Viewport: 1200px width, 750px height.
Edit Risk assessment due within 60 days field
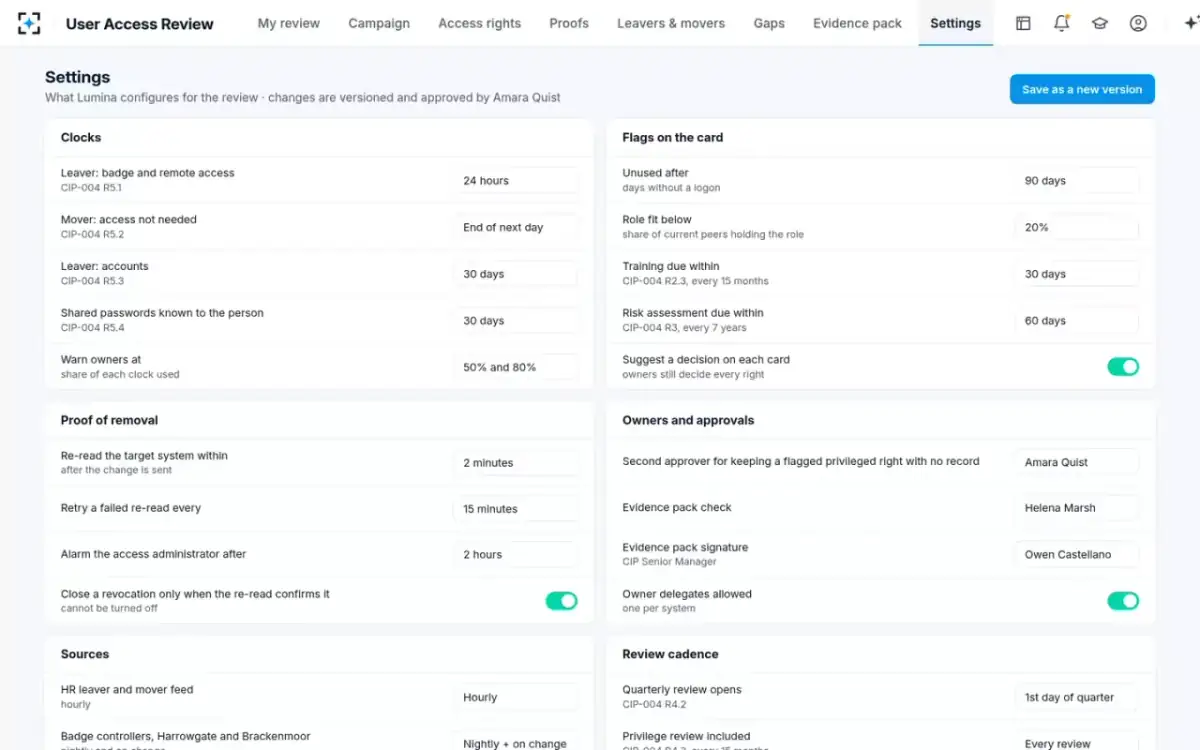[1077, 321]
